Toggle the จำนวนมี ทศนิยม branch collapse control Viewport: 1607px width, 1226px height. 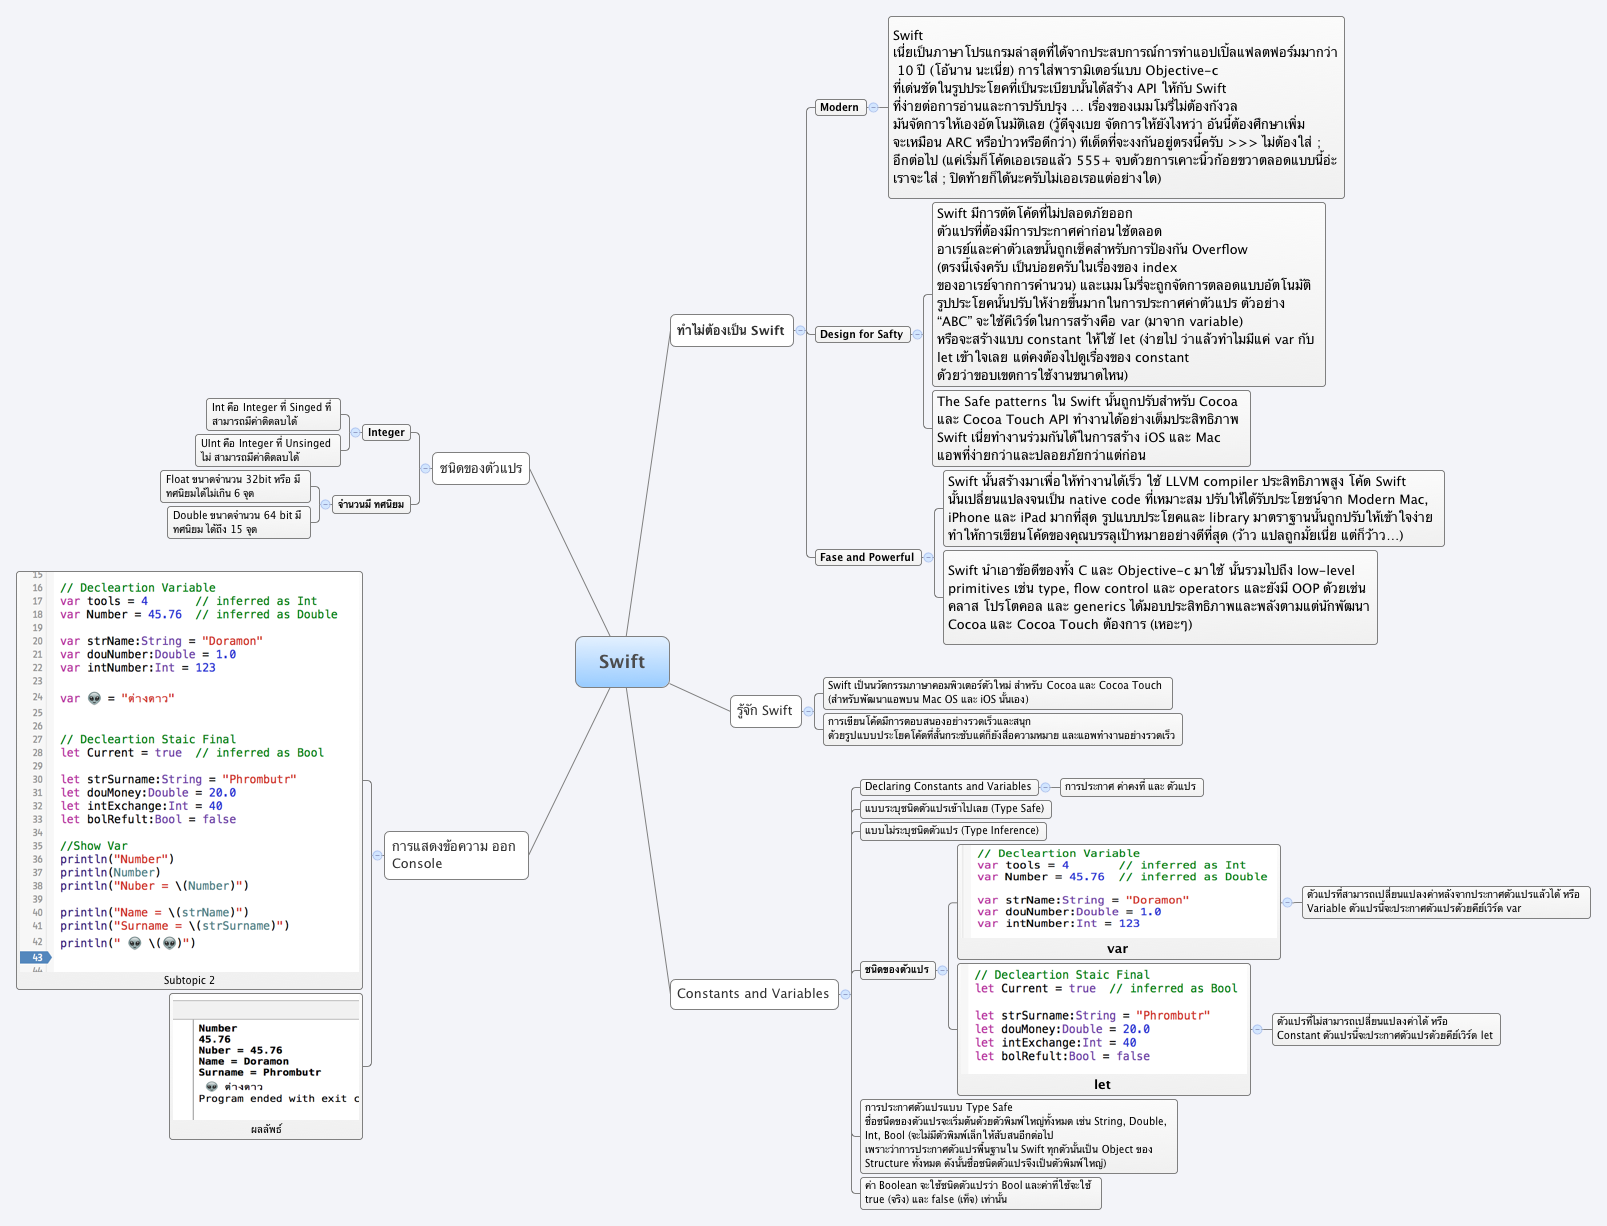point(326,505)
